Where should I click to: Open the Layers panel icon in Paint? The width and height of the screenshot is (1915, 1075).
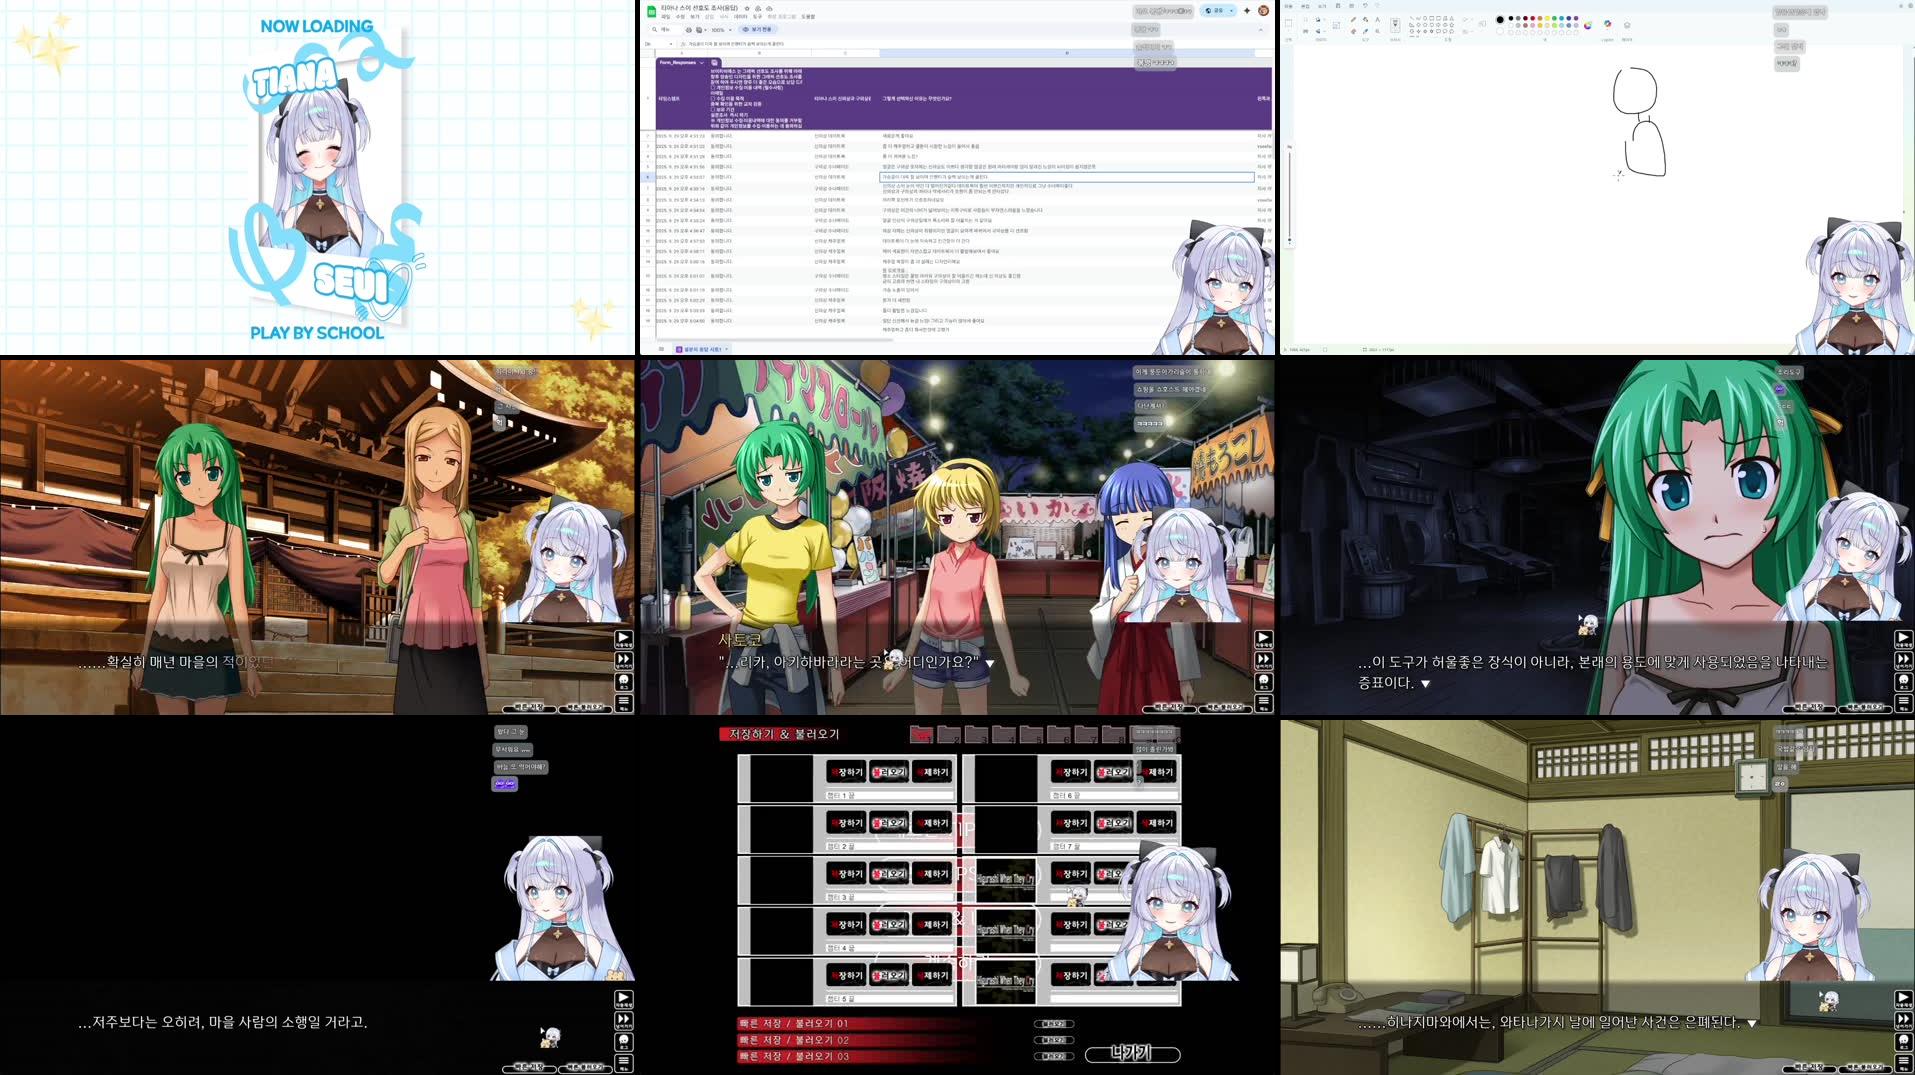point(1627,25)
